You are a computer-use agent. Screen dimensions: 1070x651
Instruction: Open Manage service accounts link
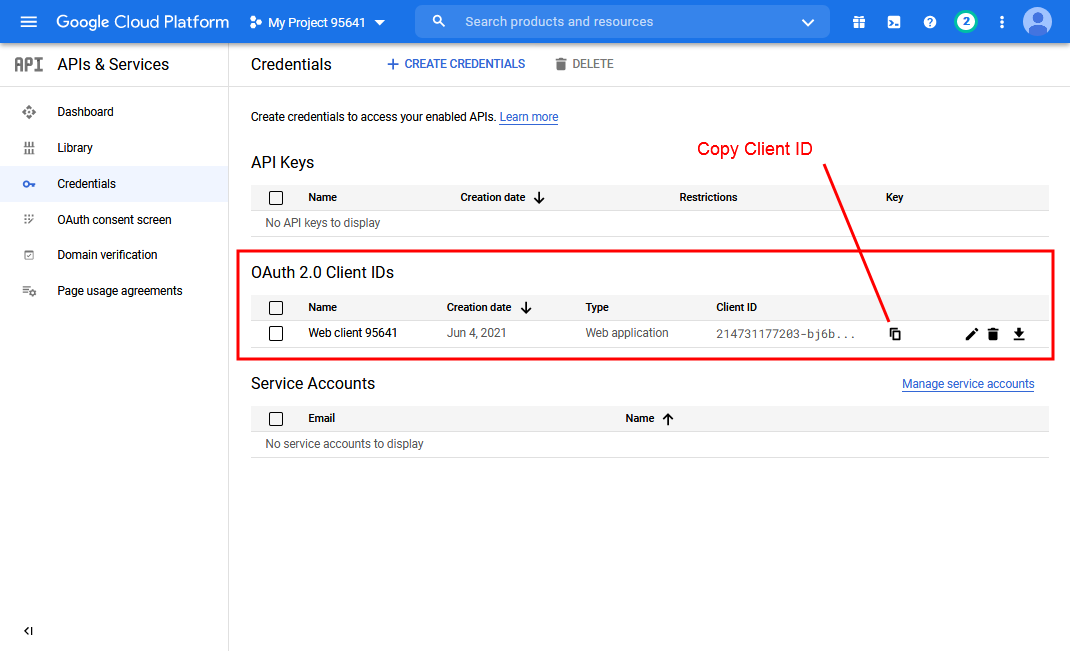[x=968, y=384]
